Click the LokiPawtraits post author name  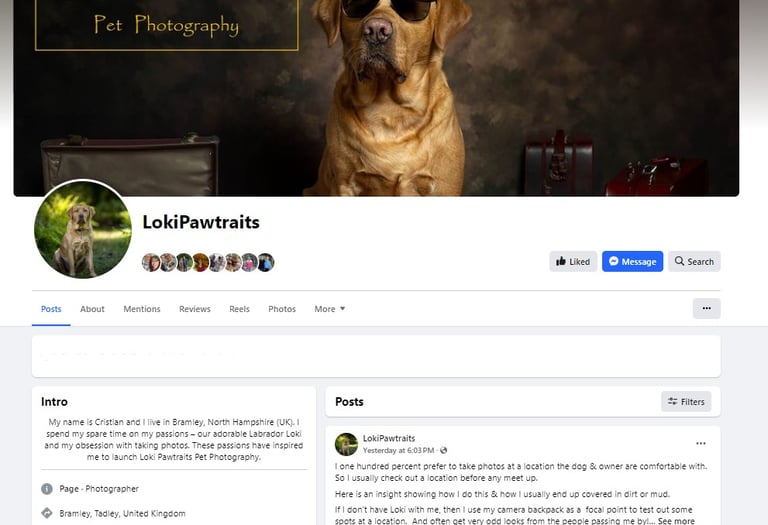[389, 438]
